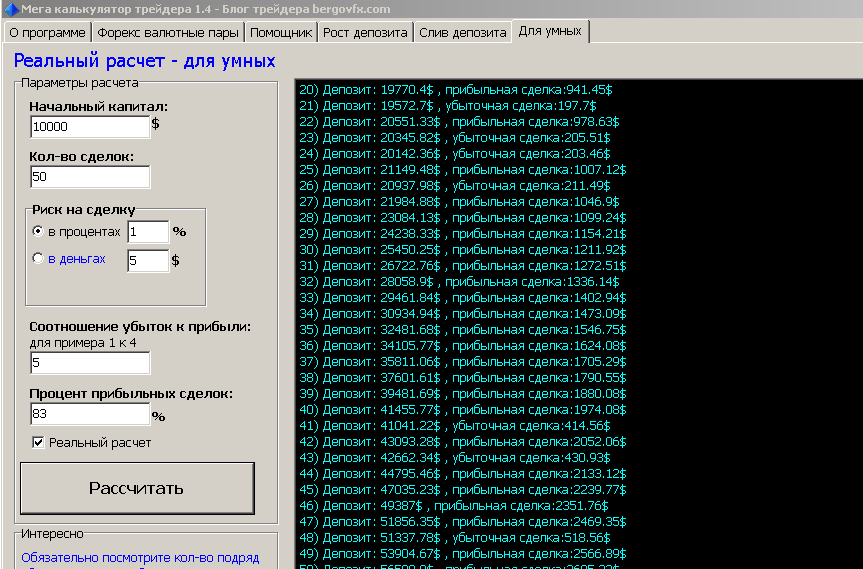Click the 'Процент прибыльных сделок' field
Screen dimensions: 863x569
pos(90,414)
